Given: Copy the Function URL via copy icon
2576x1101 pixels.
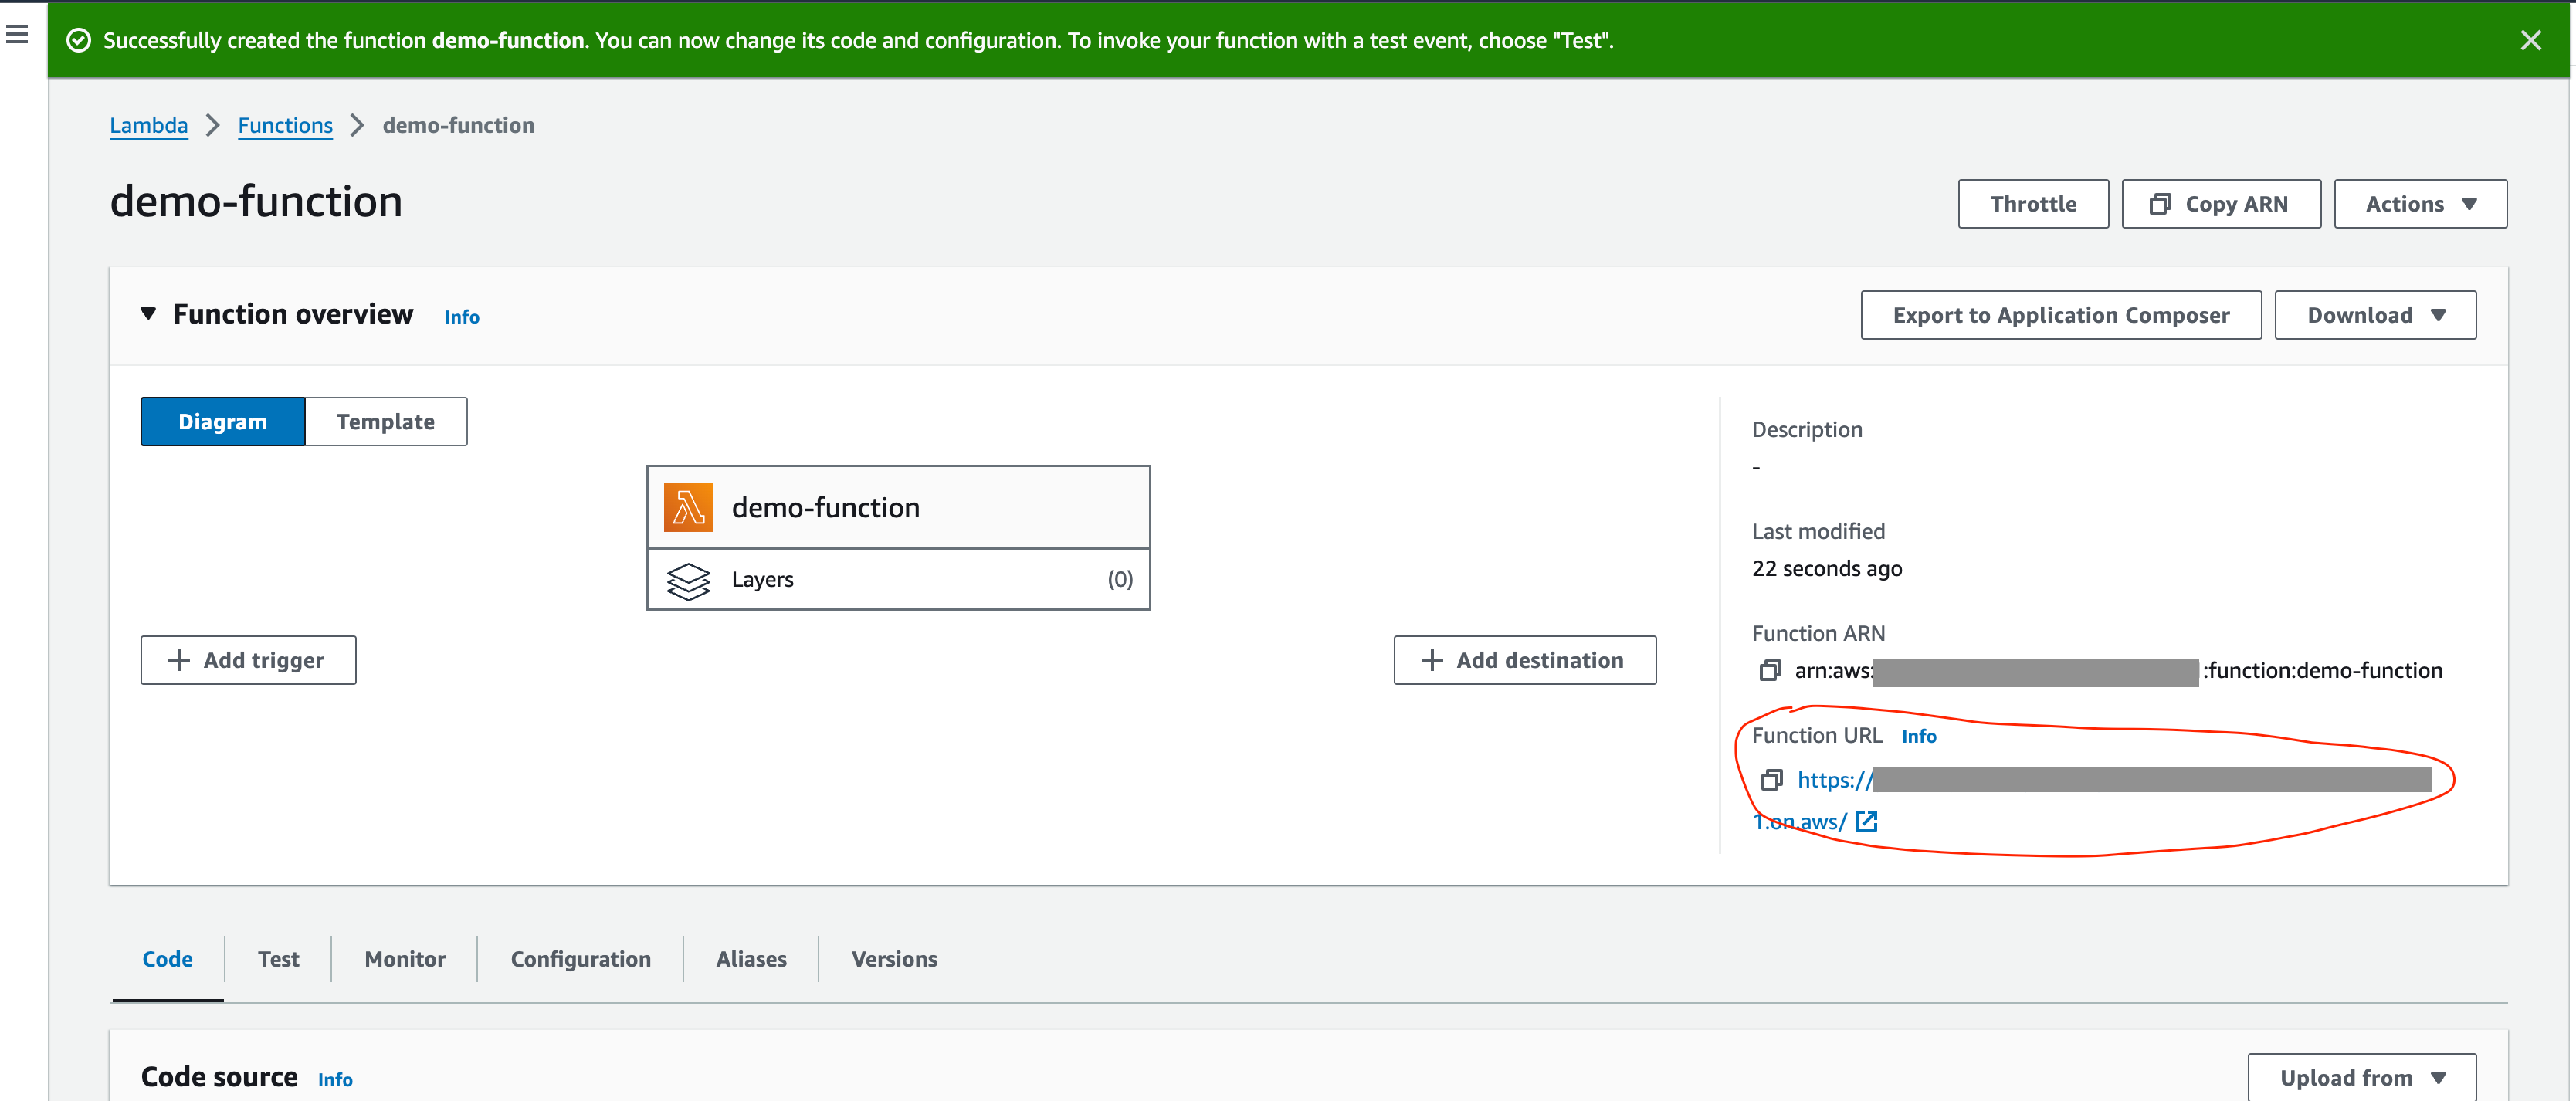Looking at the screenshot, I should tap(1771, 780).
